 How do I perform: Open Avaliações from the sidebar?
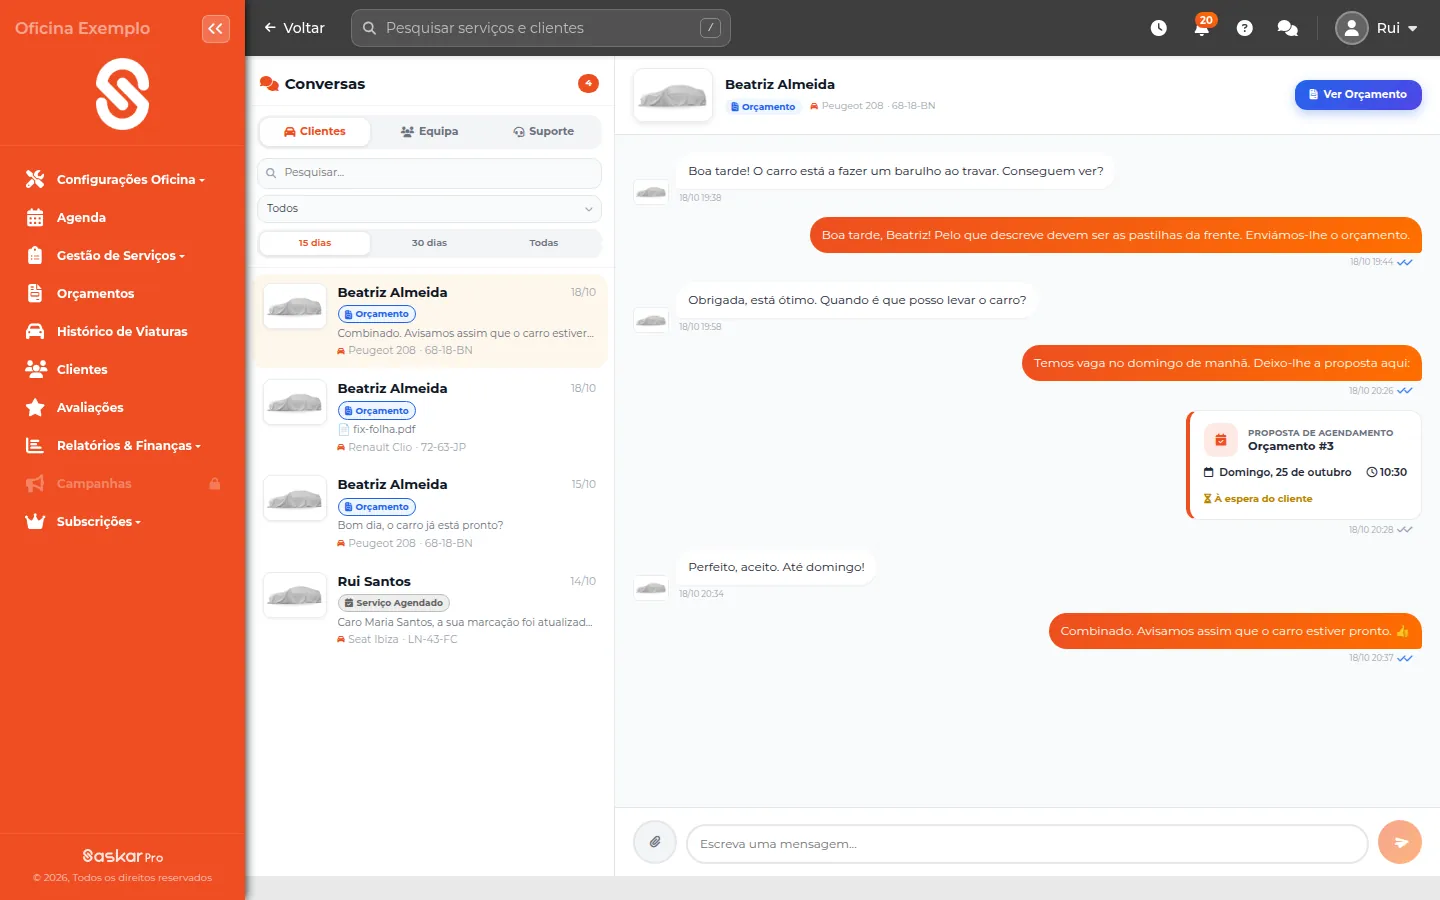tap(90, 407)
